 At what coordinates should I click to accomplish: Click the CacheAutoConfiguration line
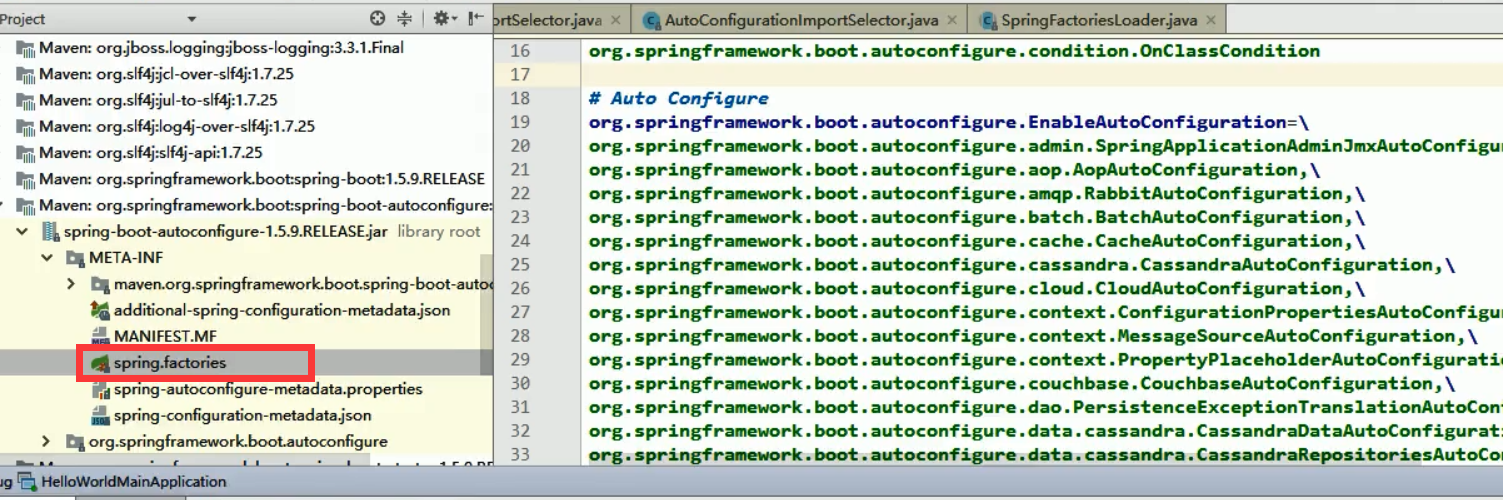click(977, 241)
